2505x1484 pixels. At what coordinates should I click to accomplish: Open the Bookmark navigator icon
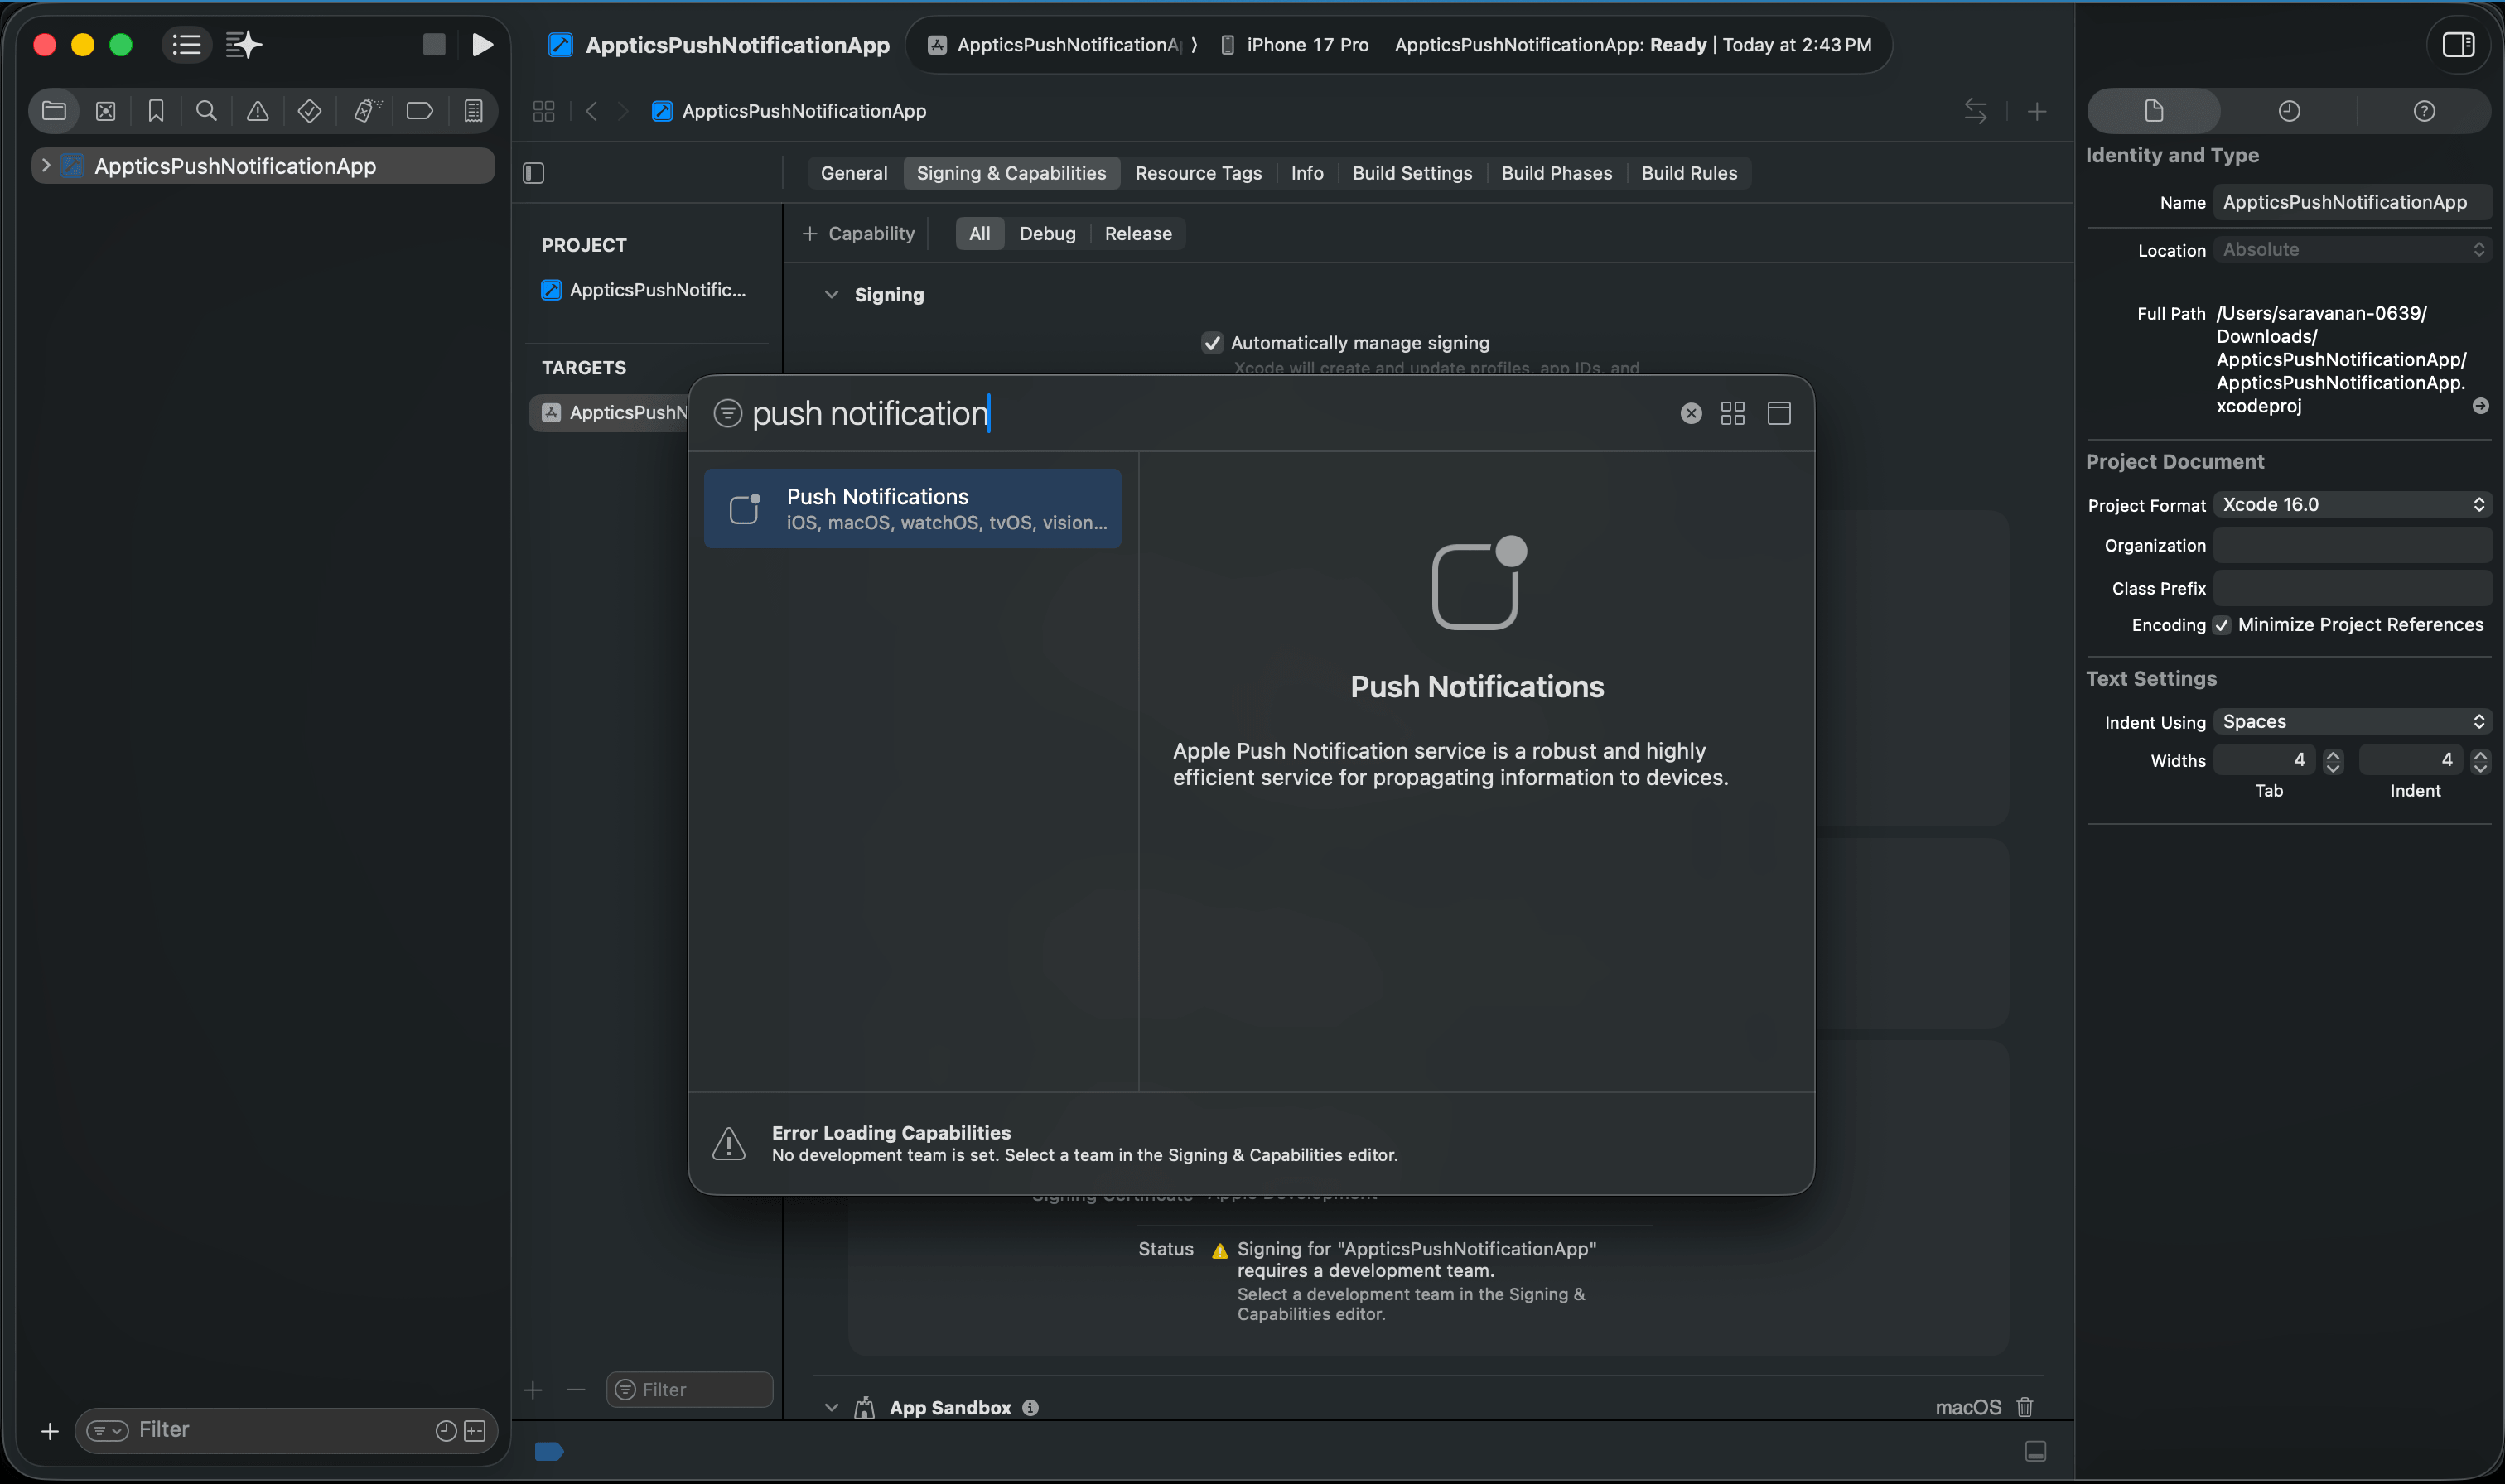[156, 111]
